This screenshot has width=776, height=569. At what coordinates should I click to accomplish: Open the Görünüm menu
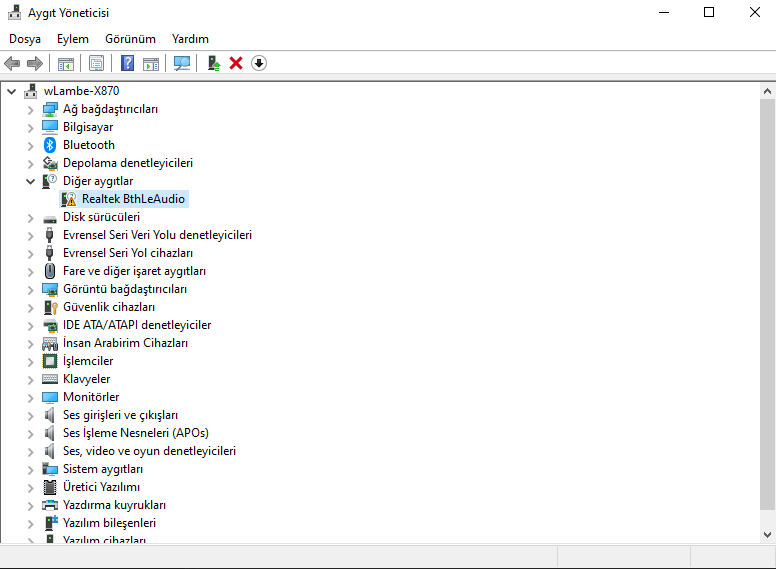pyautogui.click(x=130, y=39)
